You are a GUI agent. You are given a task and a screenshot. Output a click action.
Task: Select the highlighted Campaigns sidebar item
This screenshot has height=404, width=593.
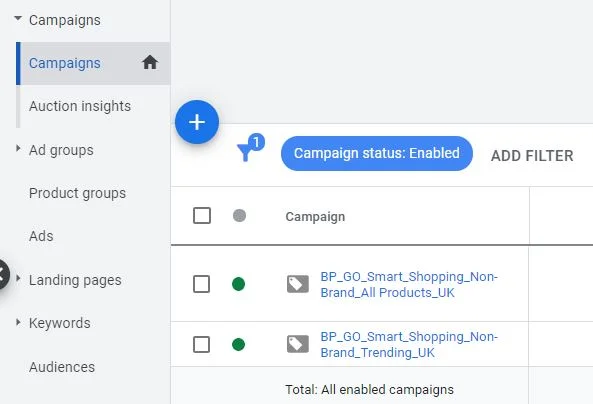coord(93,63)
